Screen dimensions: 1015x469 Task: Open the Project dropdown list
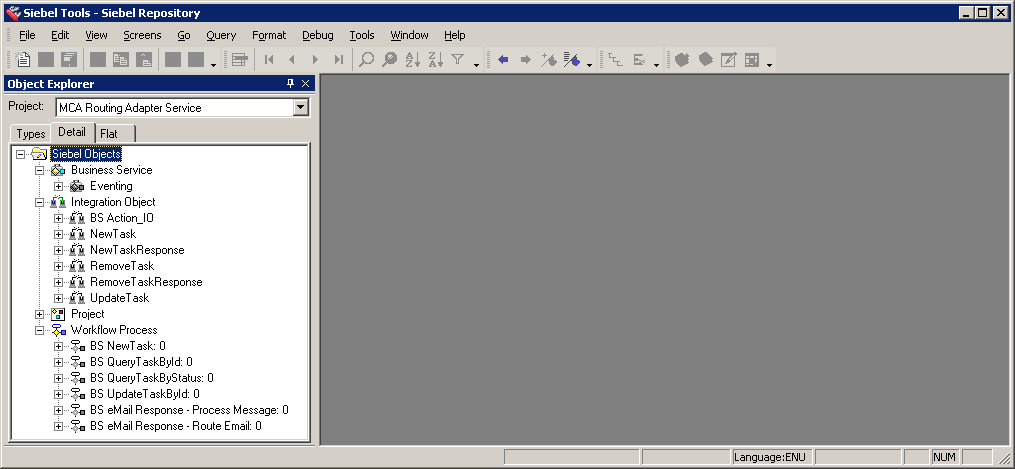tap(300, 107)
